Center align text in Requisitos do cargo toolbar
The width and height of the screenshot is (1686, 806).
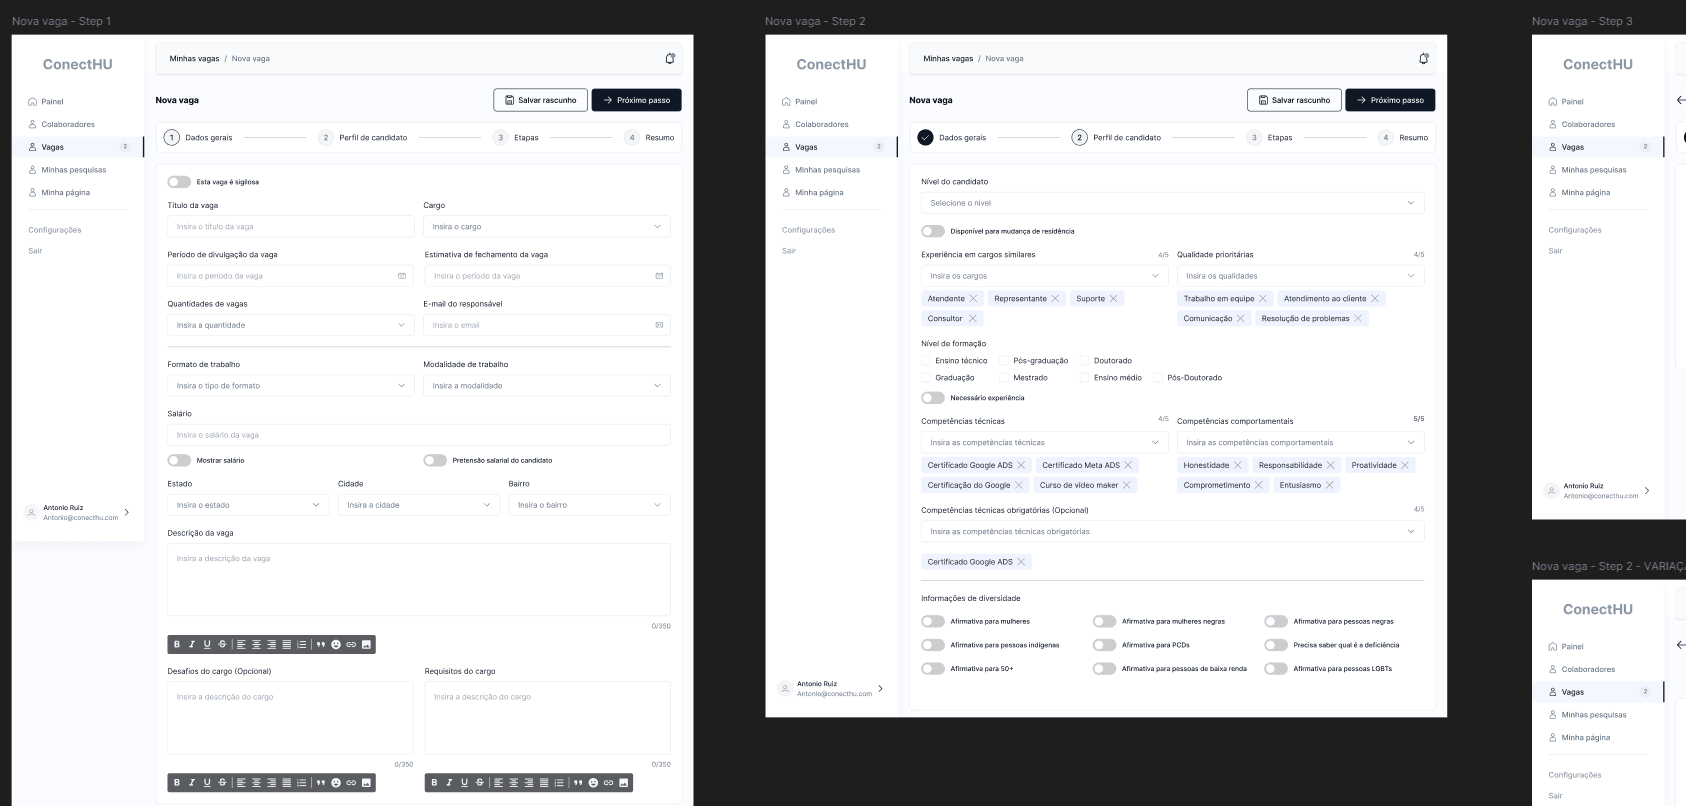[513, 782]
